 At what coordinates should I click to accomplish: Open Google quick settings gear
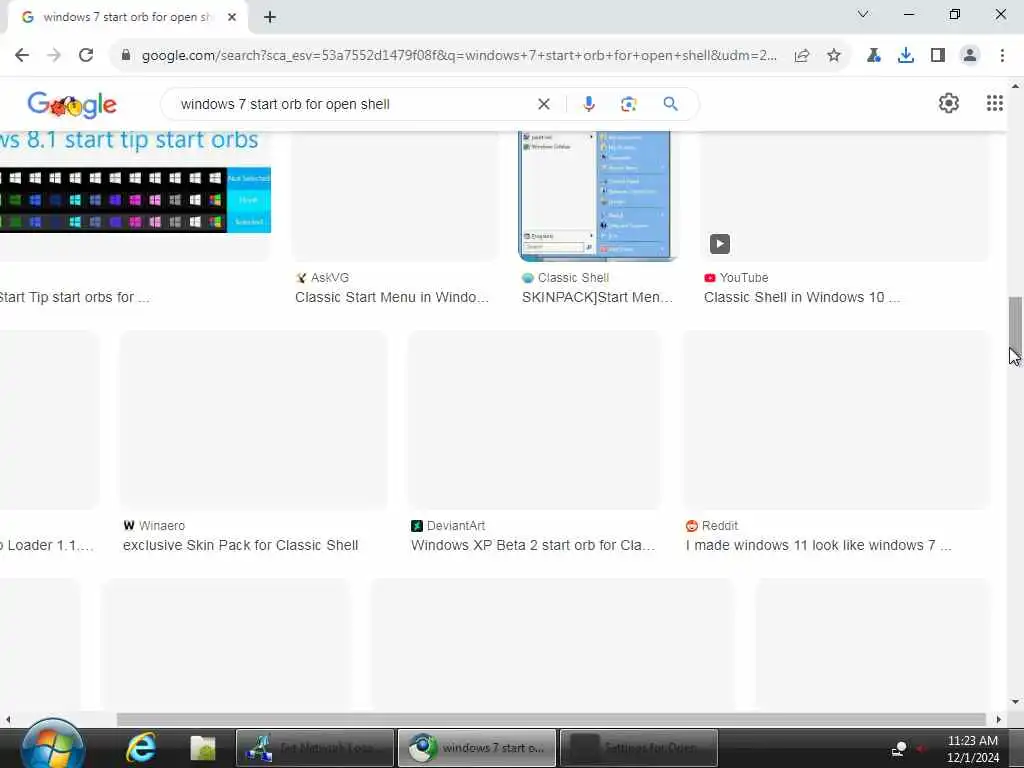949,103
